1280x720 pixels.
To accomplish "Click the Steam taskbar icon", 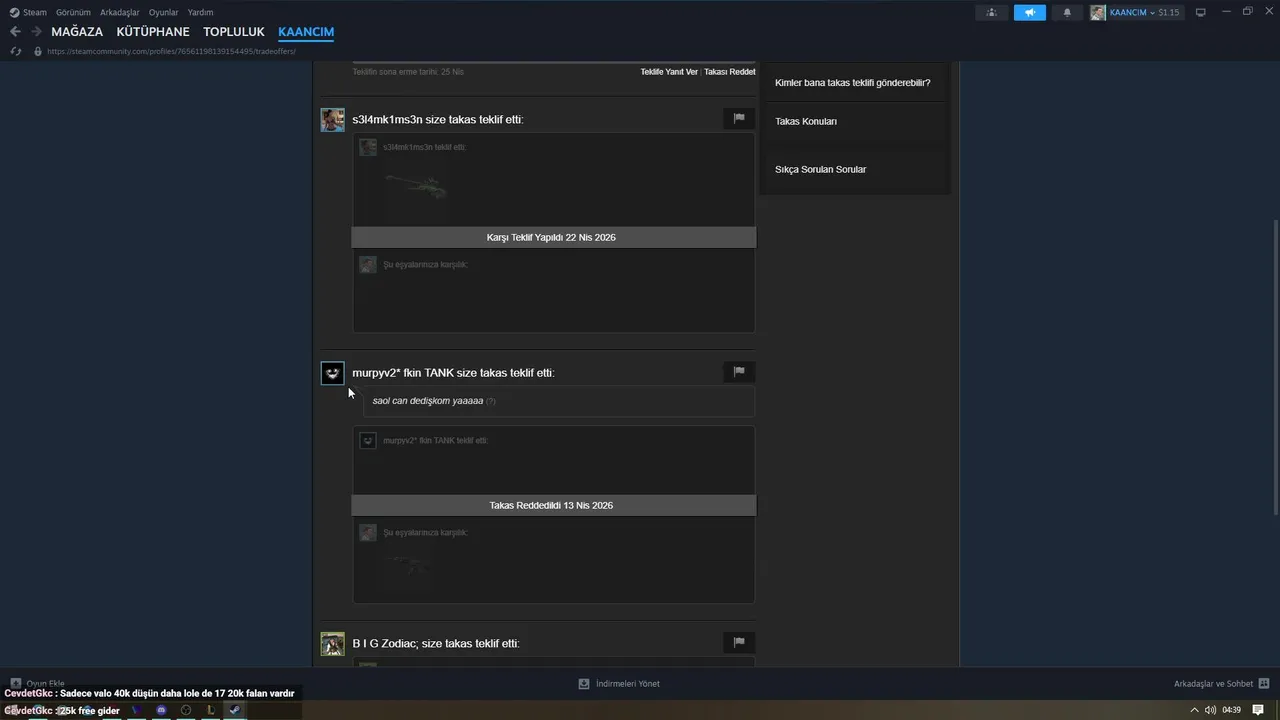I will click(234, 710).
